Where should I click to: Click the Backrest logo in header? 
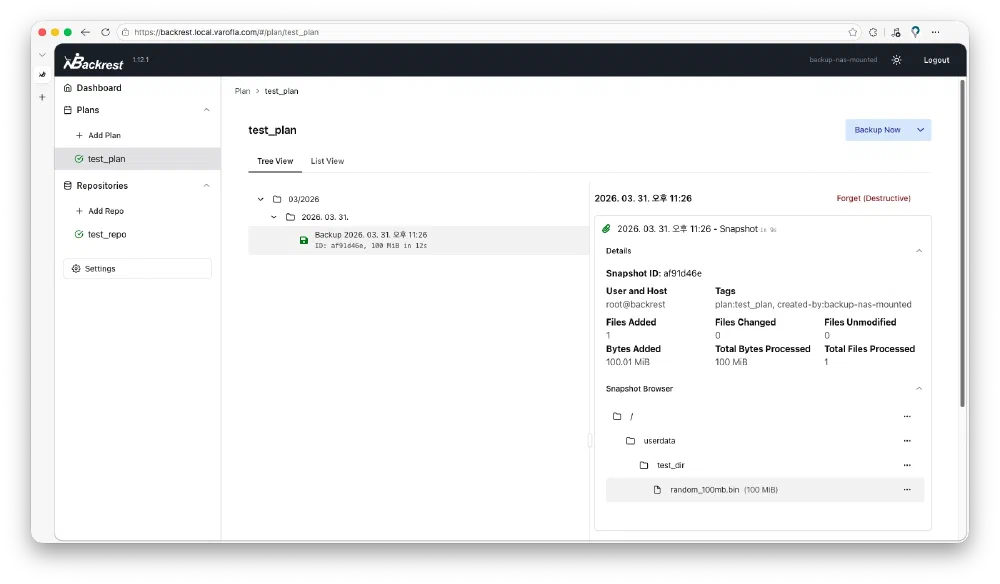pos(94,62)
